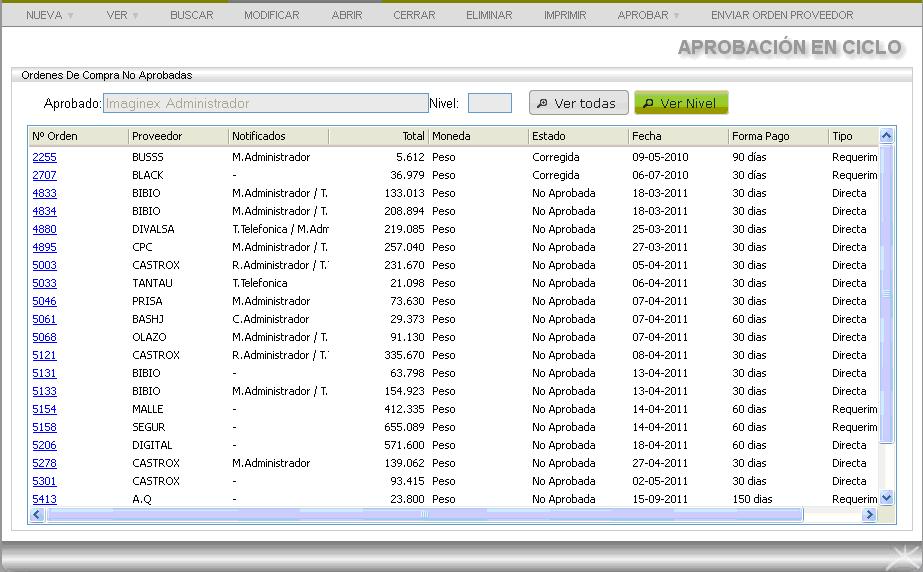Click the 90 días payment cell
This screenshot has height=572, width=923.
(749, 157)
